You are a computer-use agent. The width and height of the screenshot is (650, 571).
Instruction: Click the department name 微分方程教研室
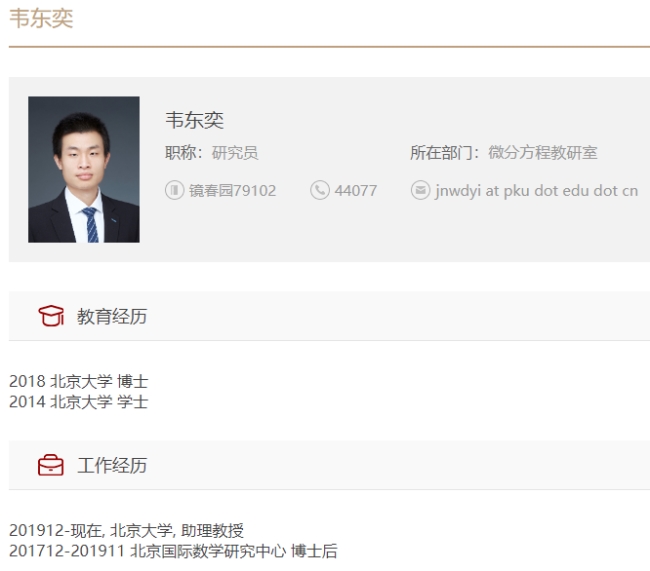pyautogui.click(x=543, y=153)
